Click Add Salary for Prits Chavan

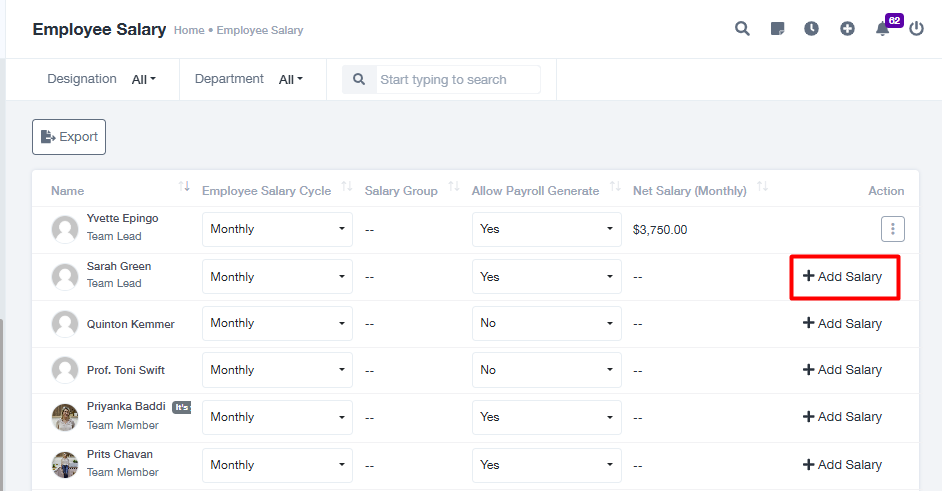842,465
